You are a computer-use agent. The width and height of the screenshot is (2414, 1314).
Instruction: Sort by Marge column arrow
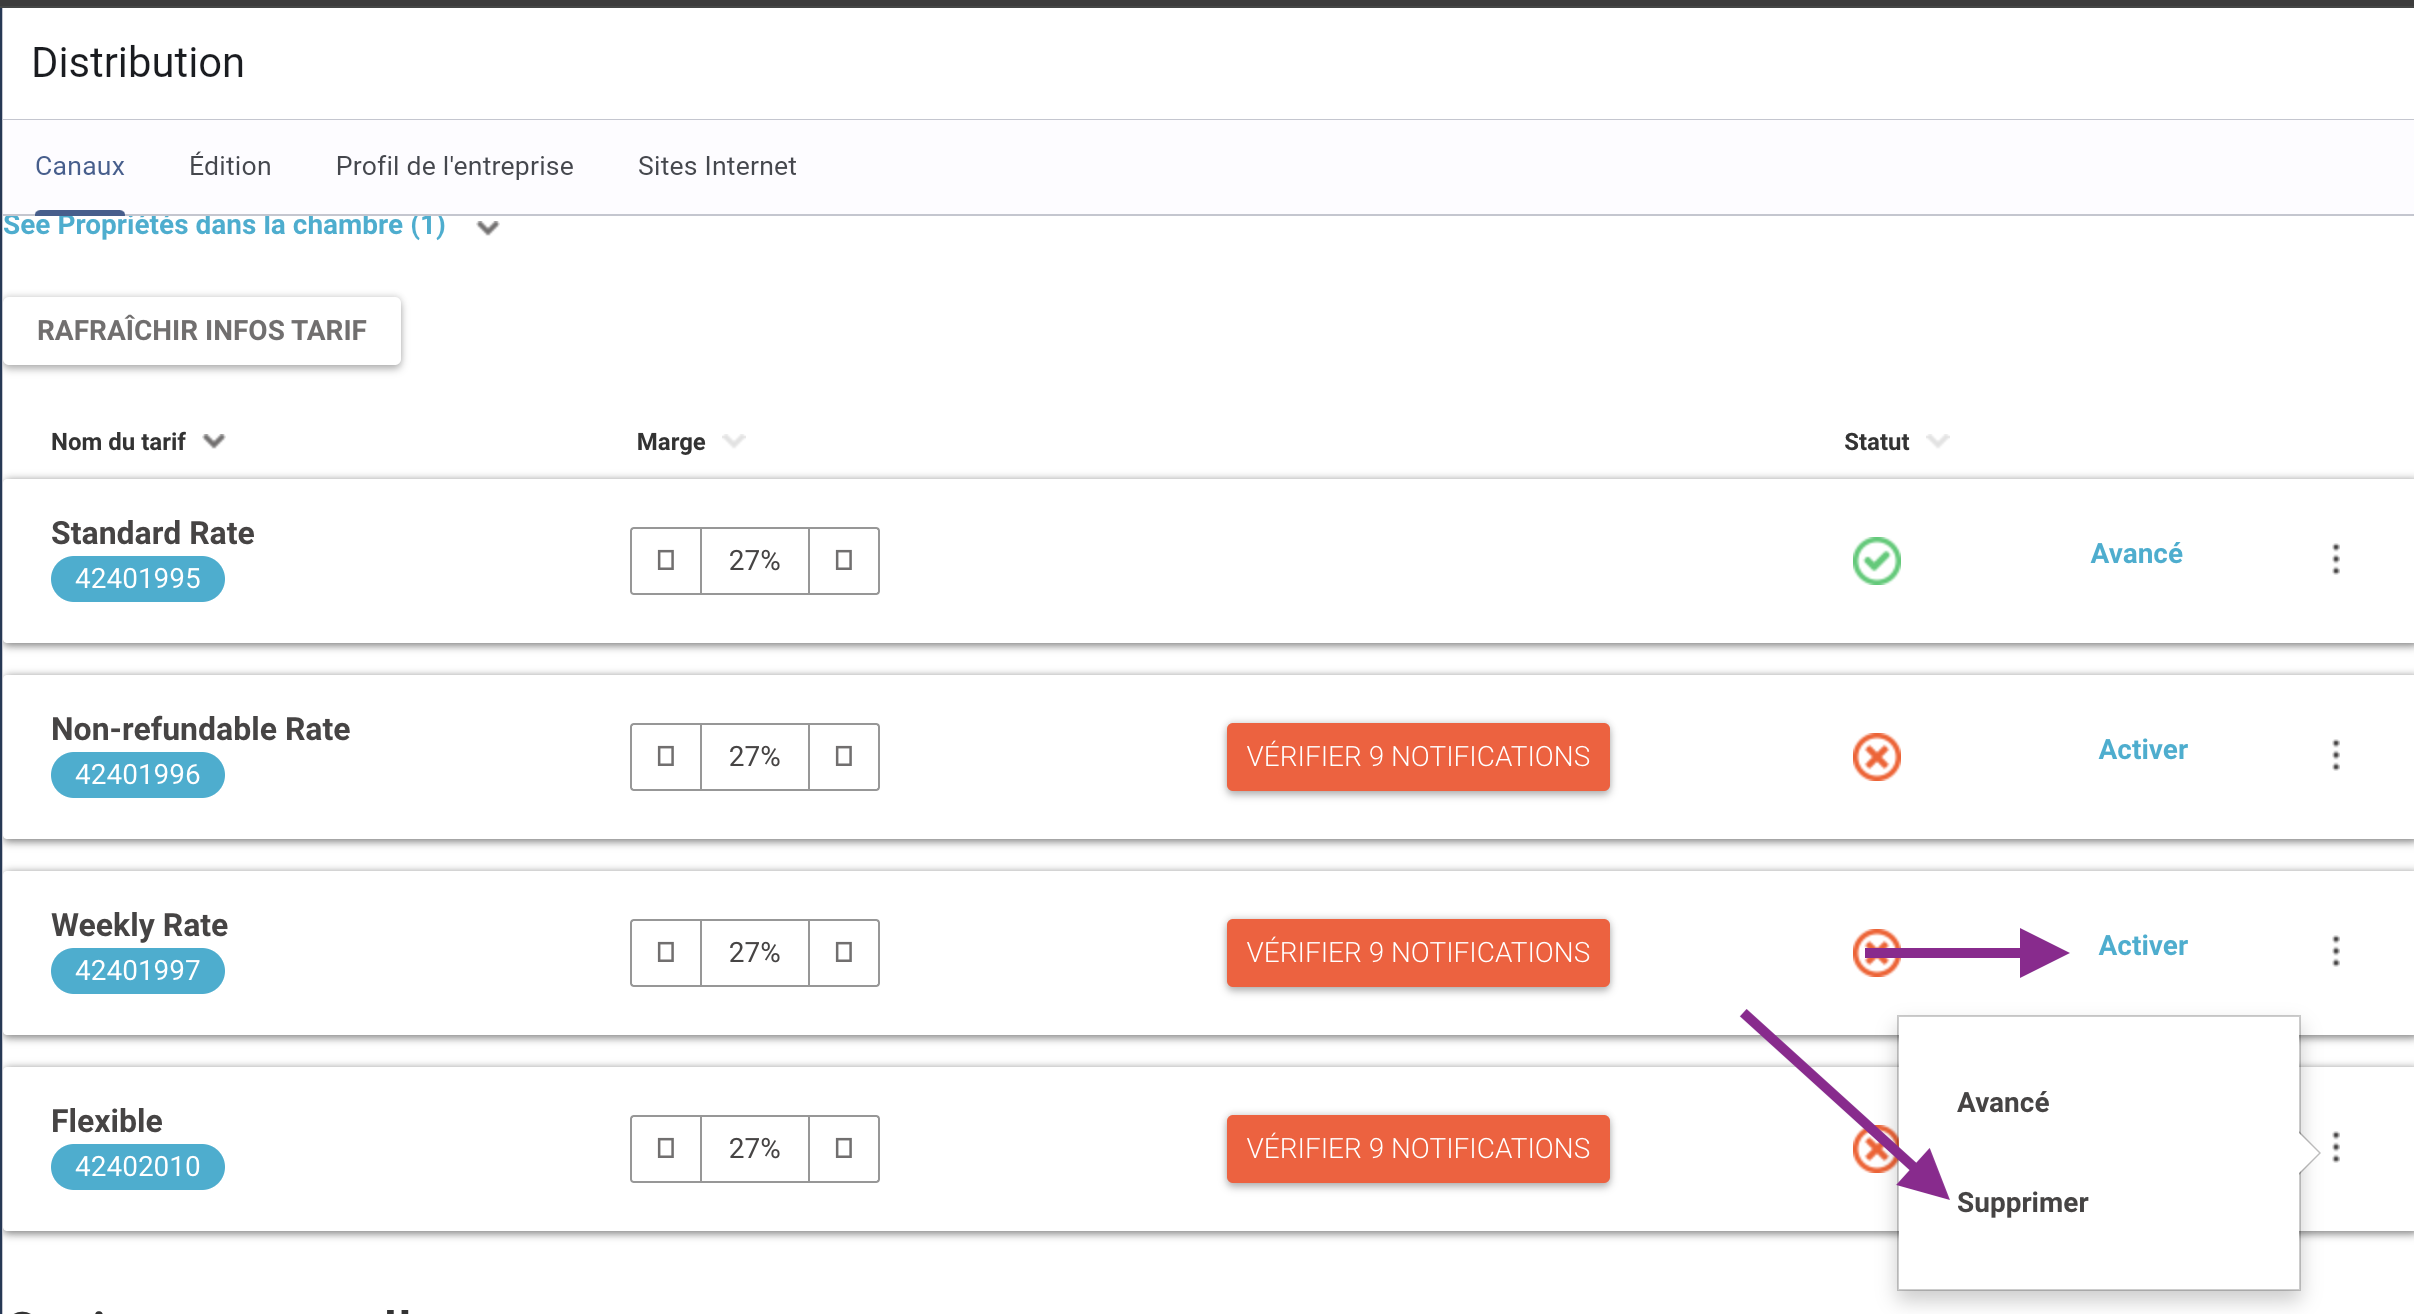734,441
